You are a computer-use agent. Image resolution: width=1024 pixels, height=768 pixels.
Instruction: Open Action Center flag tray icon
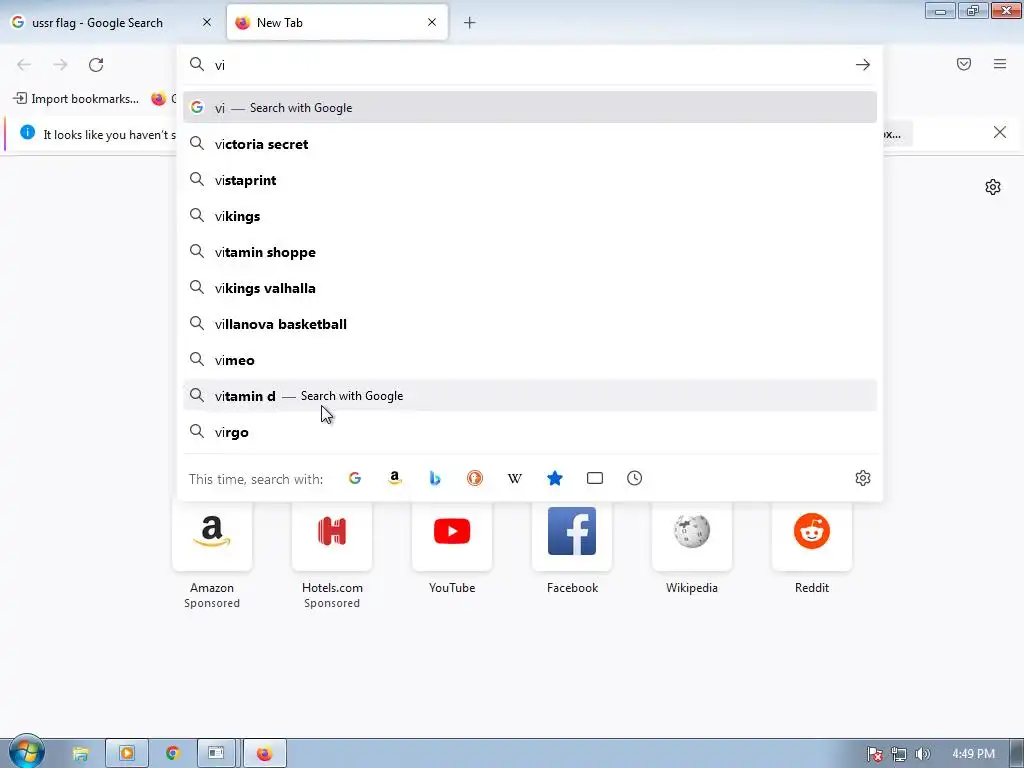pyautogui.click(x=874, y=754)
